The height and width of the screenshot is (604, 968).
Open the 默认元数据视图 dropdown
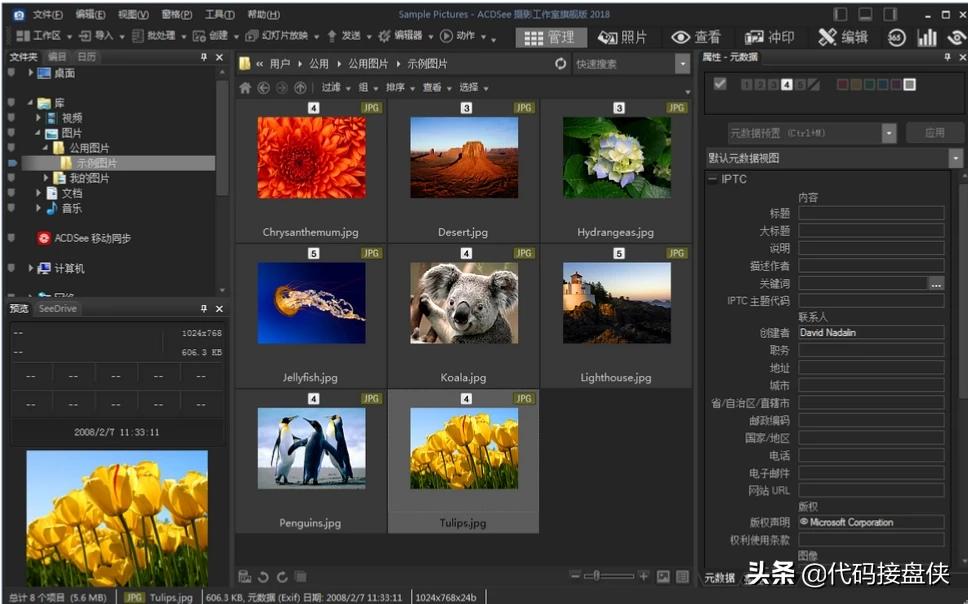pos(955,158)
